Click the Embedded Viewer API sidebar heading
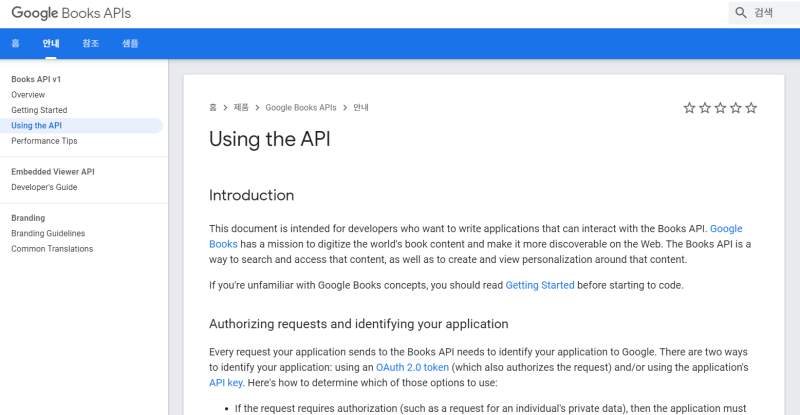The width and height of the screenshot is (800, 415). 53,172
